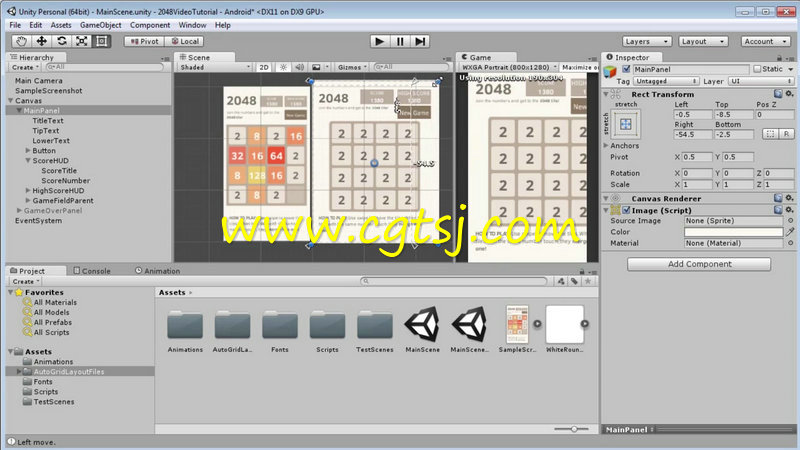Switch to the Animation tab
This screenshot has height=450, width=800.
point(158,271)
